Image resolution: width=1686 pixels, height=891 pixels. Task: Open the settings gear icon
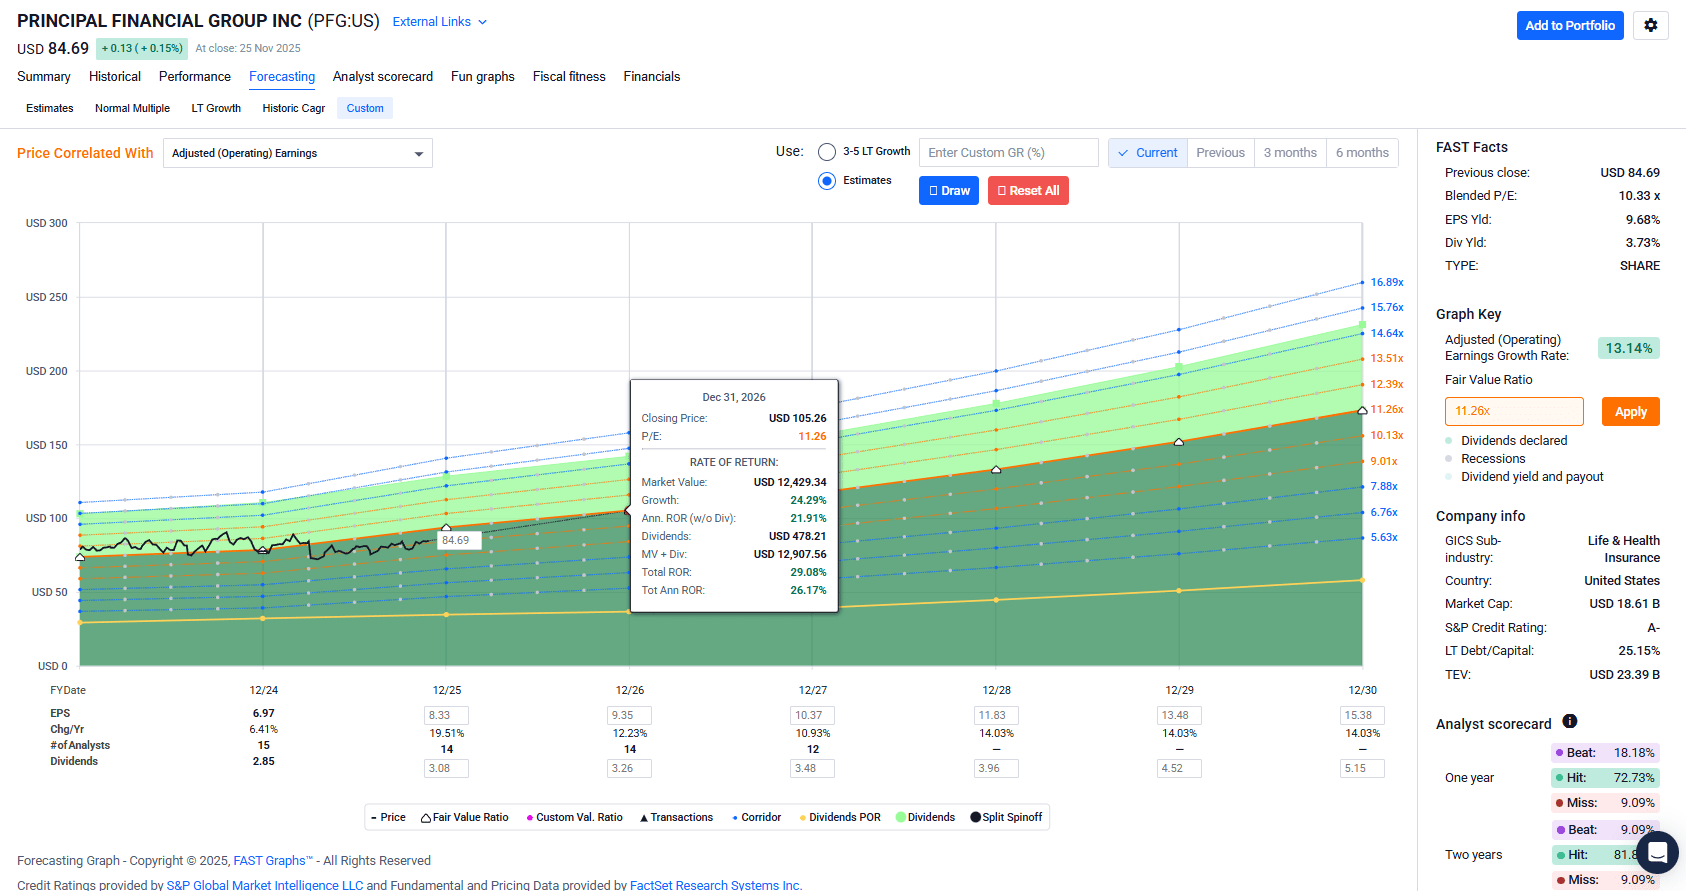[1650, 25]
